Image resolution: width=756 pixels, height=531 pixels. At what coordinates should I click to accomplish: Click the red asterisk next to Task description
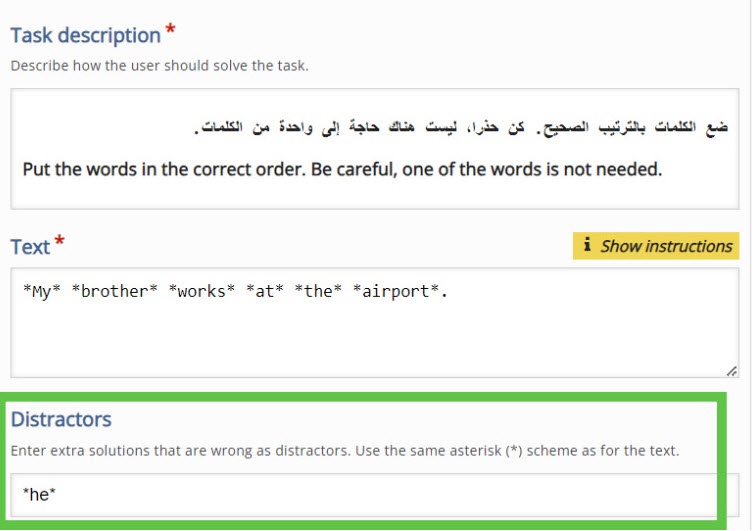(x=171, y=30)
